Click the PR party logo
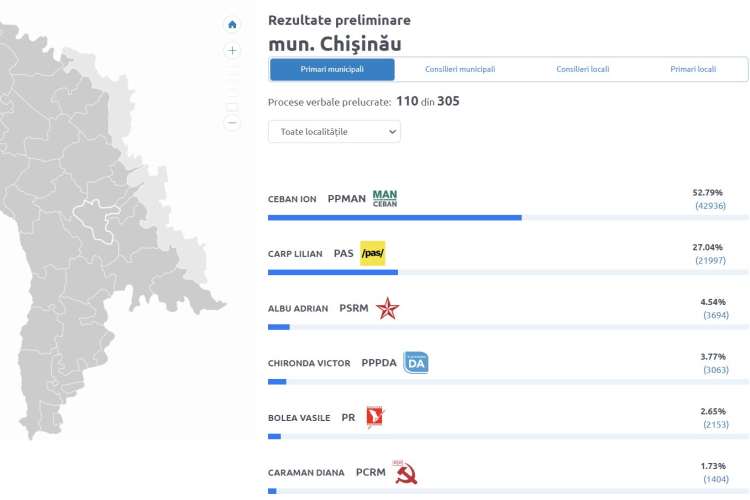This screenshot has width=750, height=500. (375, 417)
